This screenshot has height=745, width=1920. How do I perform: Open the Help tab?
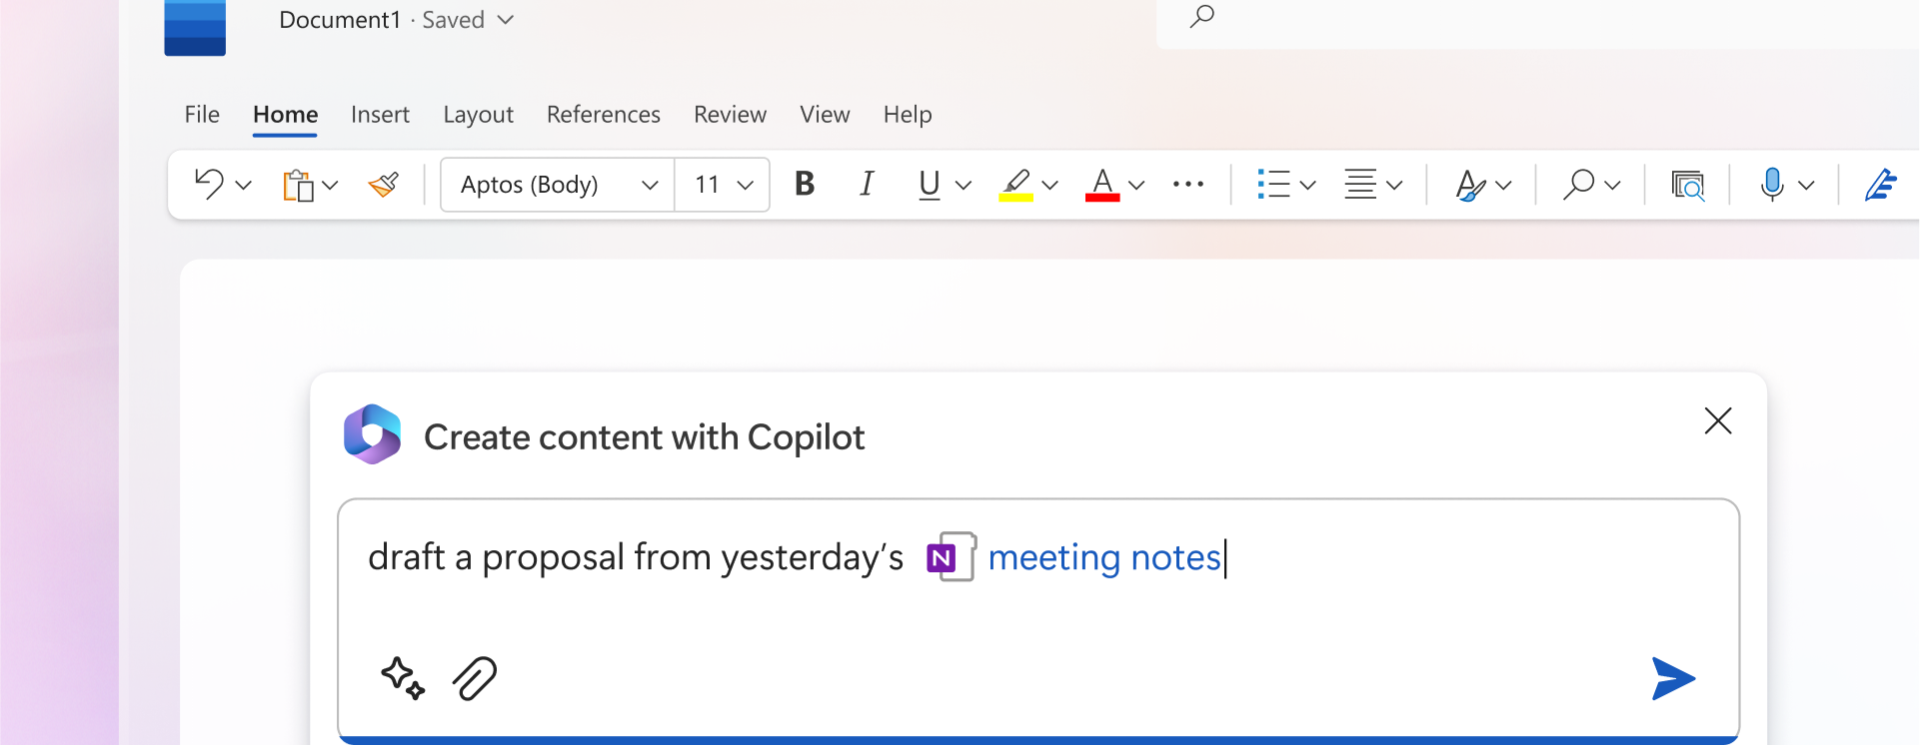pos(907,115)
